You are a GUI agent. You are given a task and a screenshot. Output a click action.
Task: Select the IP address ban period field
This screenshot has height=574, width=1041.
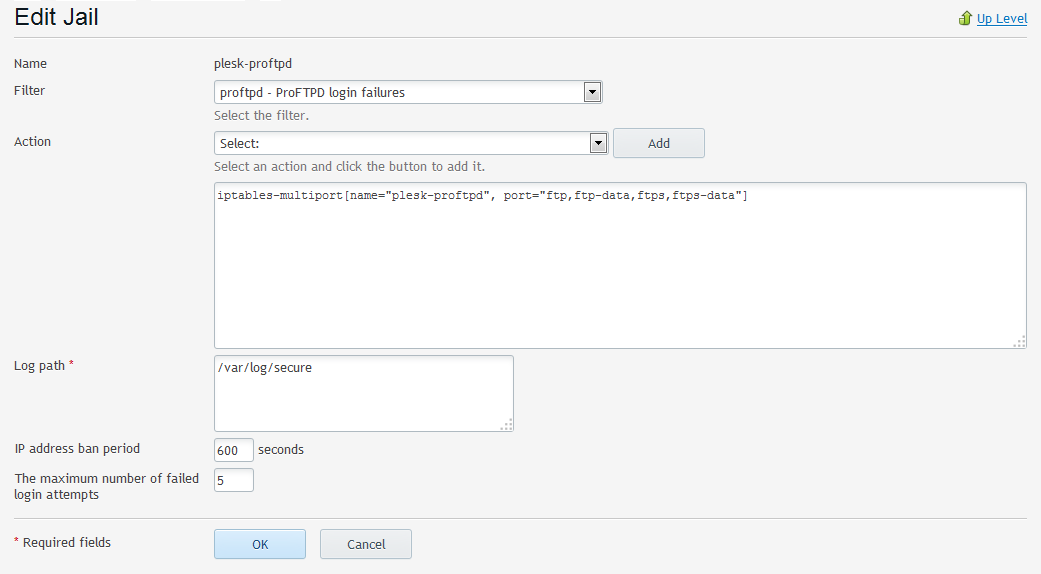(233, 450)
